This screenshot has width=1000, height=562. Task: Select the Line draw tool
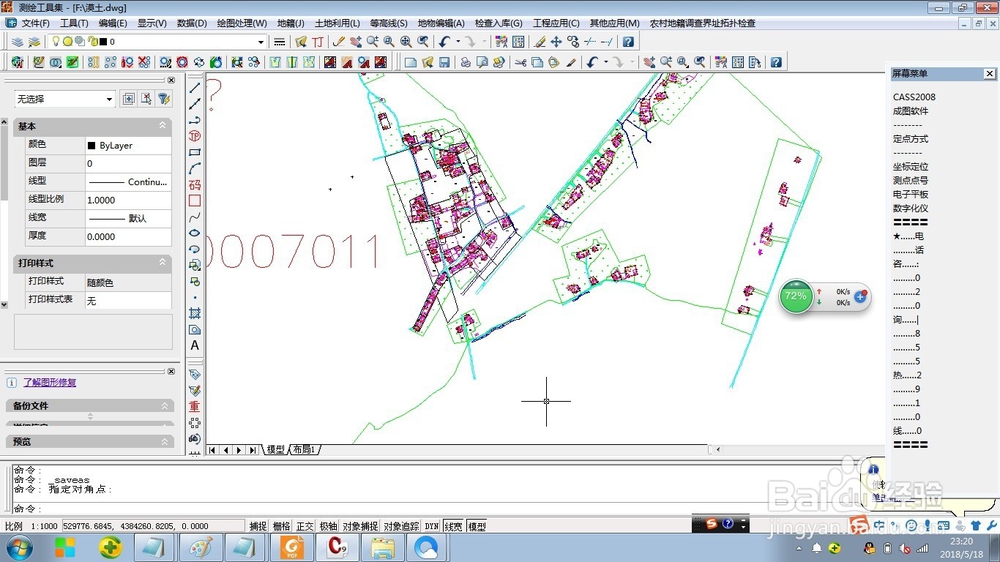195,87
